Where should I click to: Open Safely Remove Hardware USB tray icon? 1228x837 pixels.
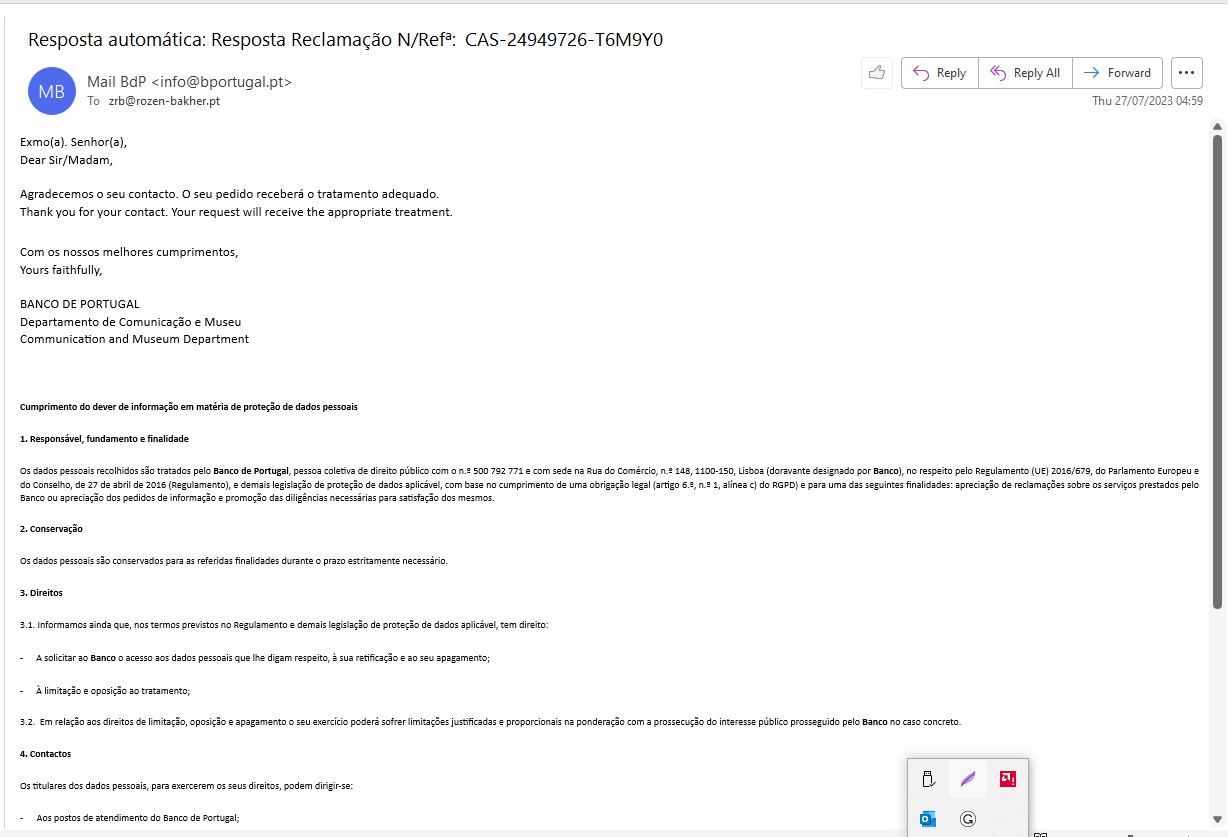pos(928,779)
